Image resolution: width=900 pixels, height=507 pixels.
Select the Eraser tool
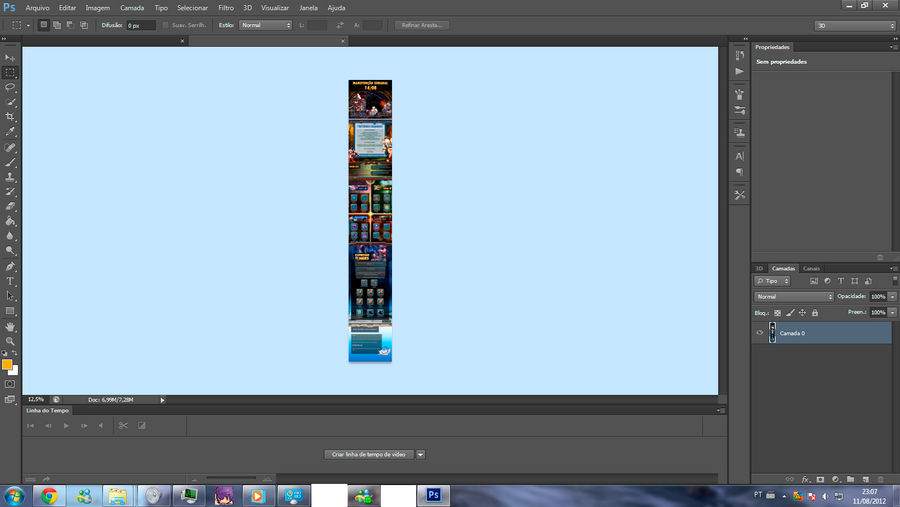coord(10,206)
